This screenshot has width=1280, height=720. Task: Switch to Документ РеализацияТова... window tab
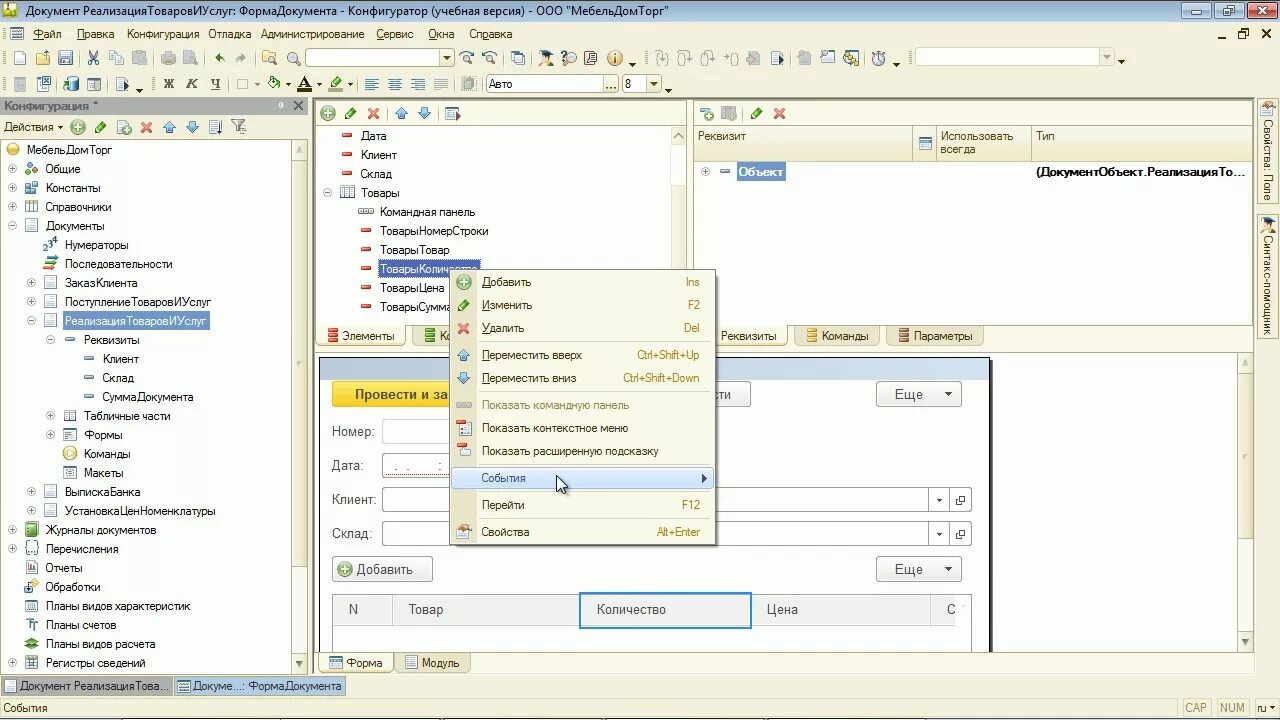[x=88, y=686]
